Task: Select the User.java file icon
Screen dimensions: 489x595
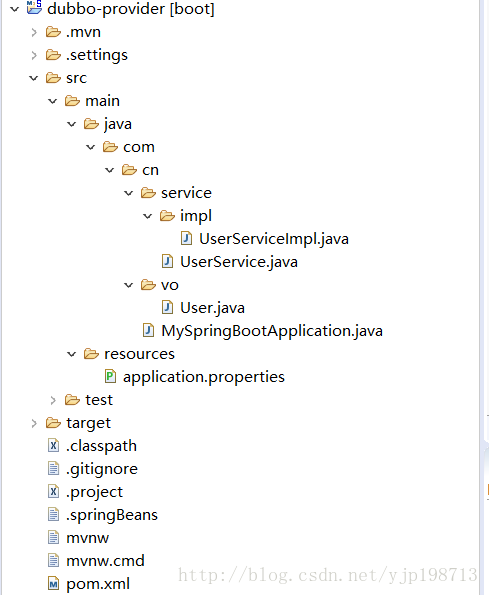Action: [167, 307]
